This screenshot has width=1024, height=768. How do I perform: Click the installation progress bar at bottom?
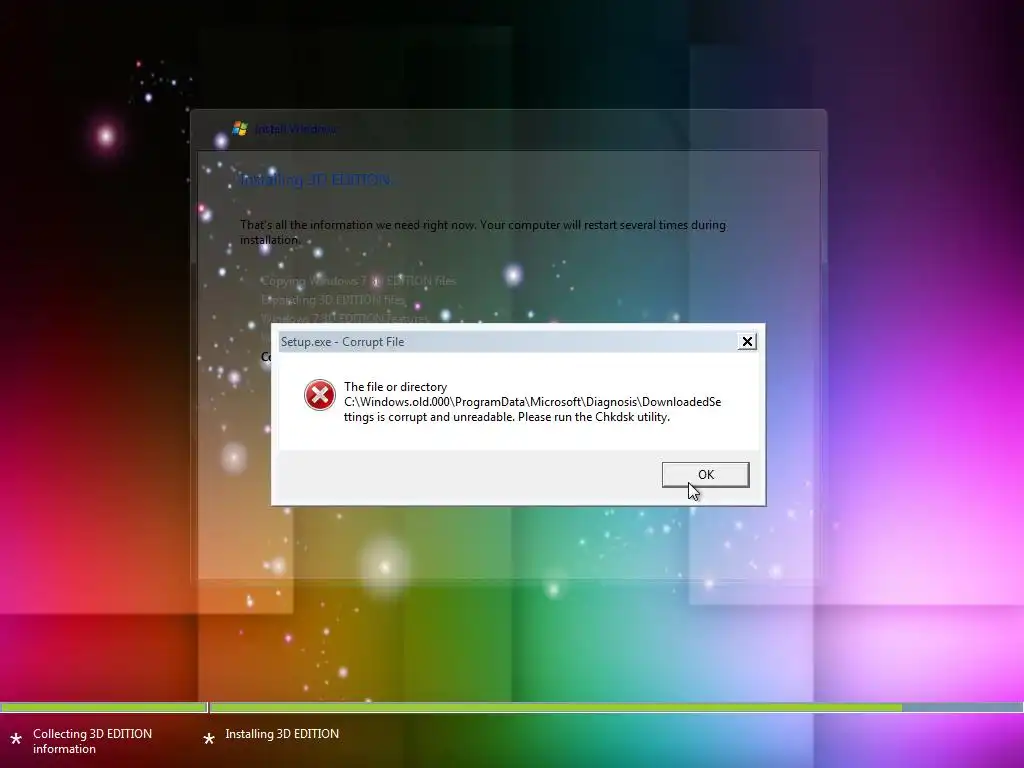[512, 707]
